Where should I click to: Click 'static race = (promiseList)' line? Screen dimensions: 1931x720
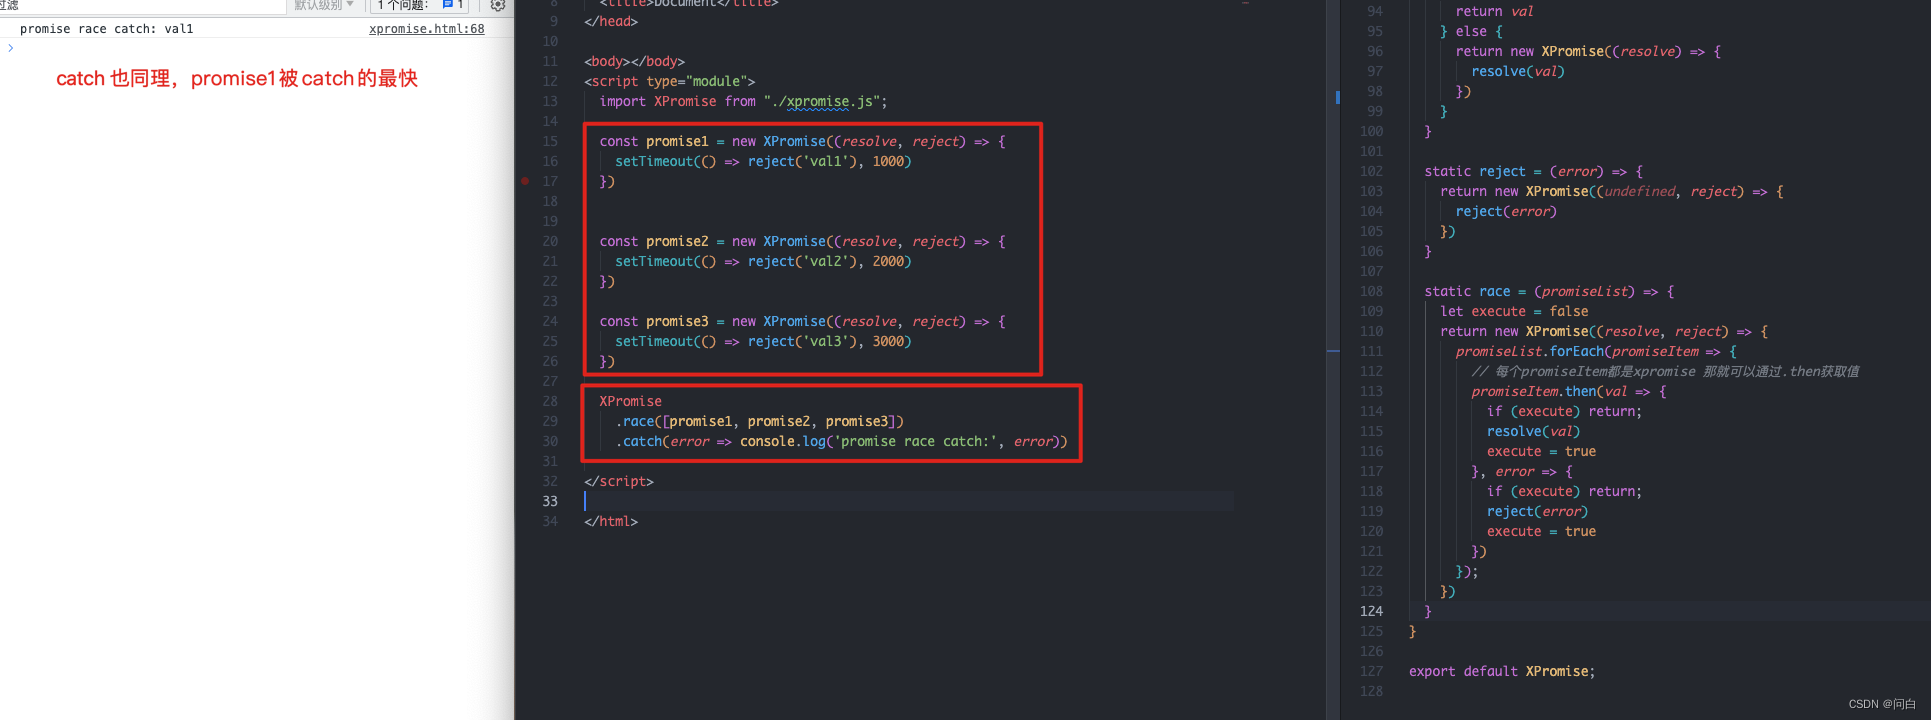point(1549,291)
